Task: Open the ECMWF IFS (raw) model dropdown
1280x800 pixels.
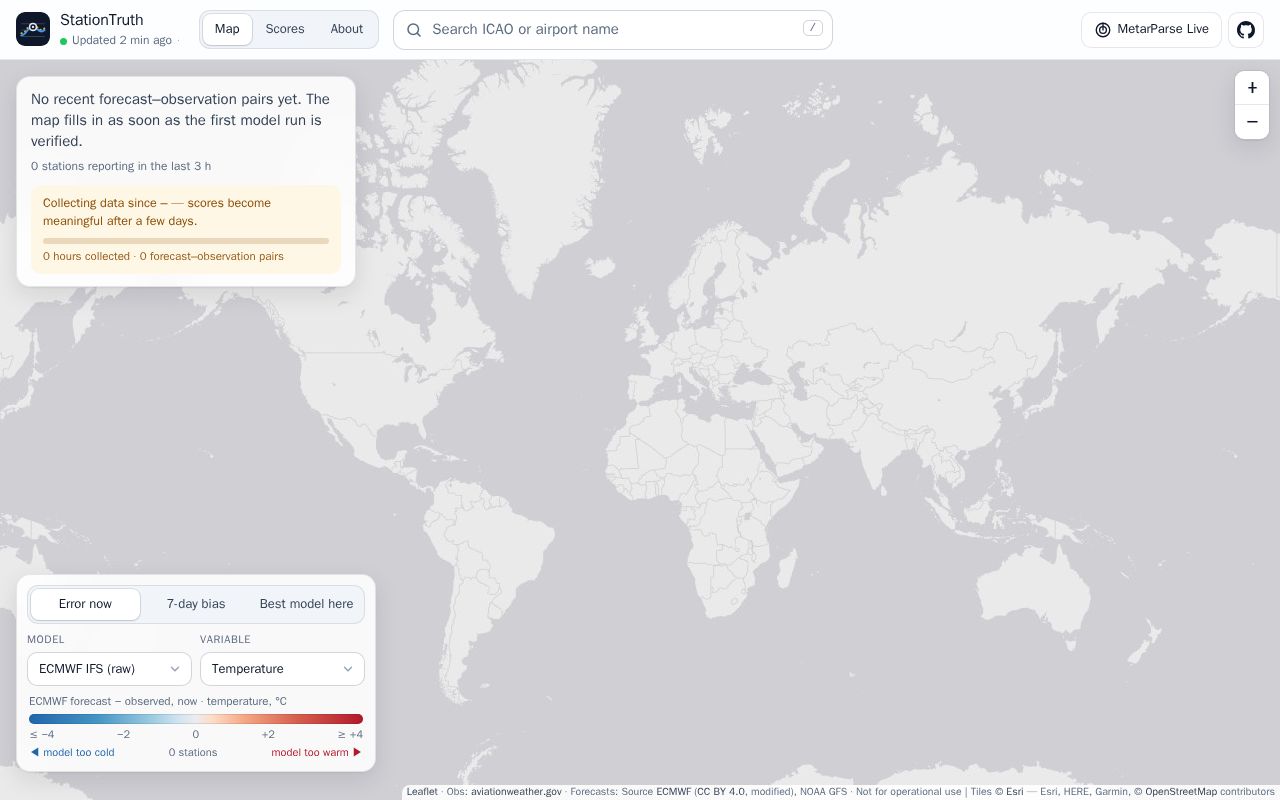Action: pos(109,669)
